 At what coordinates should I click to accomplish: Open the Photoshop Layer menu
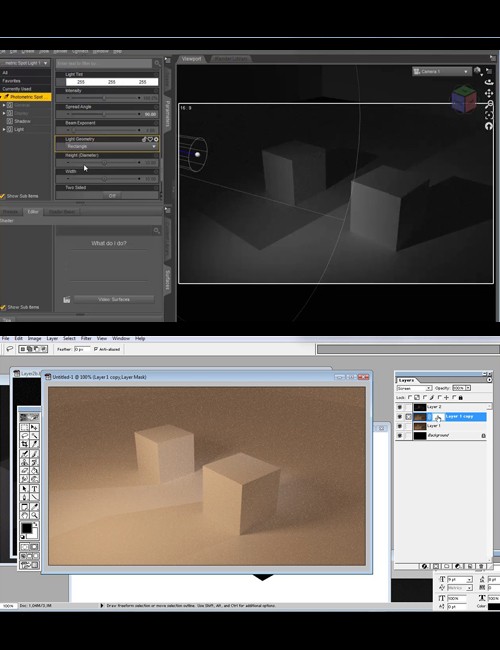[x=52, y=339]
